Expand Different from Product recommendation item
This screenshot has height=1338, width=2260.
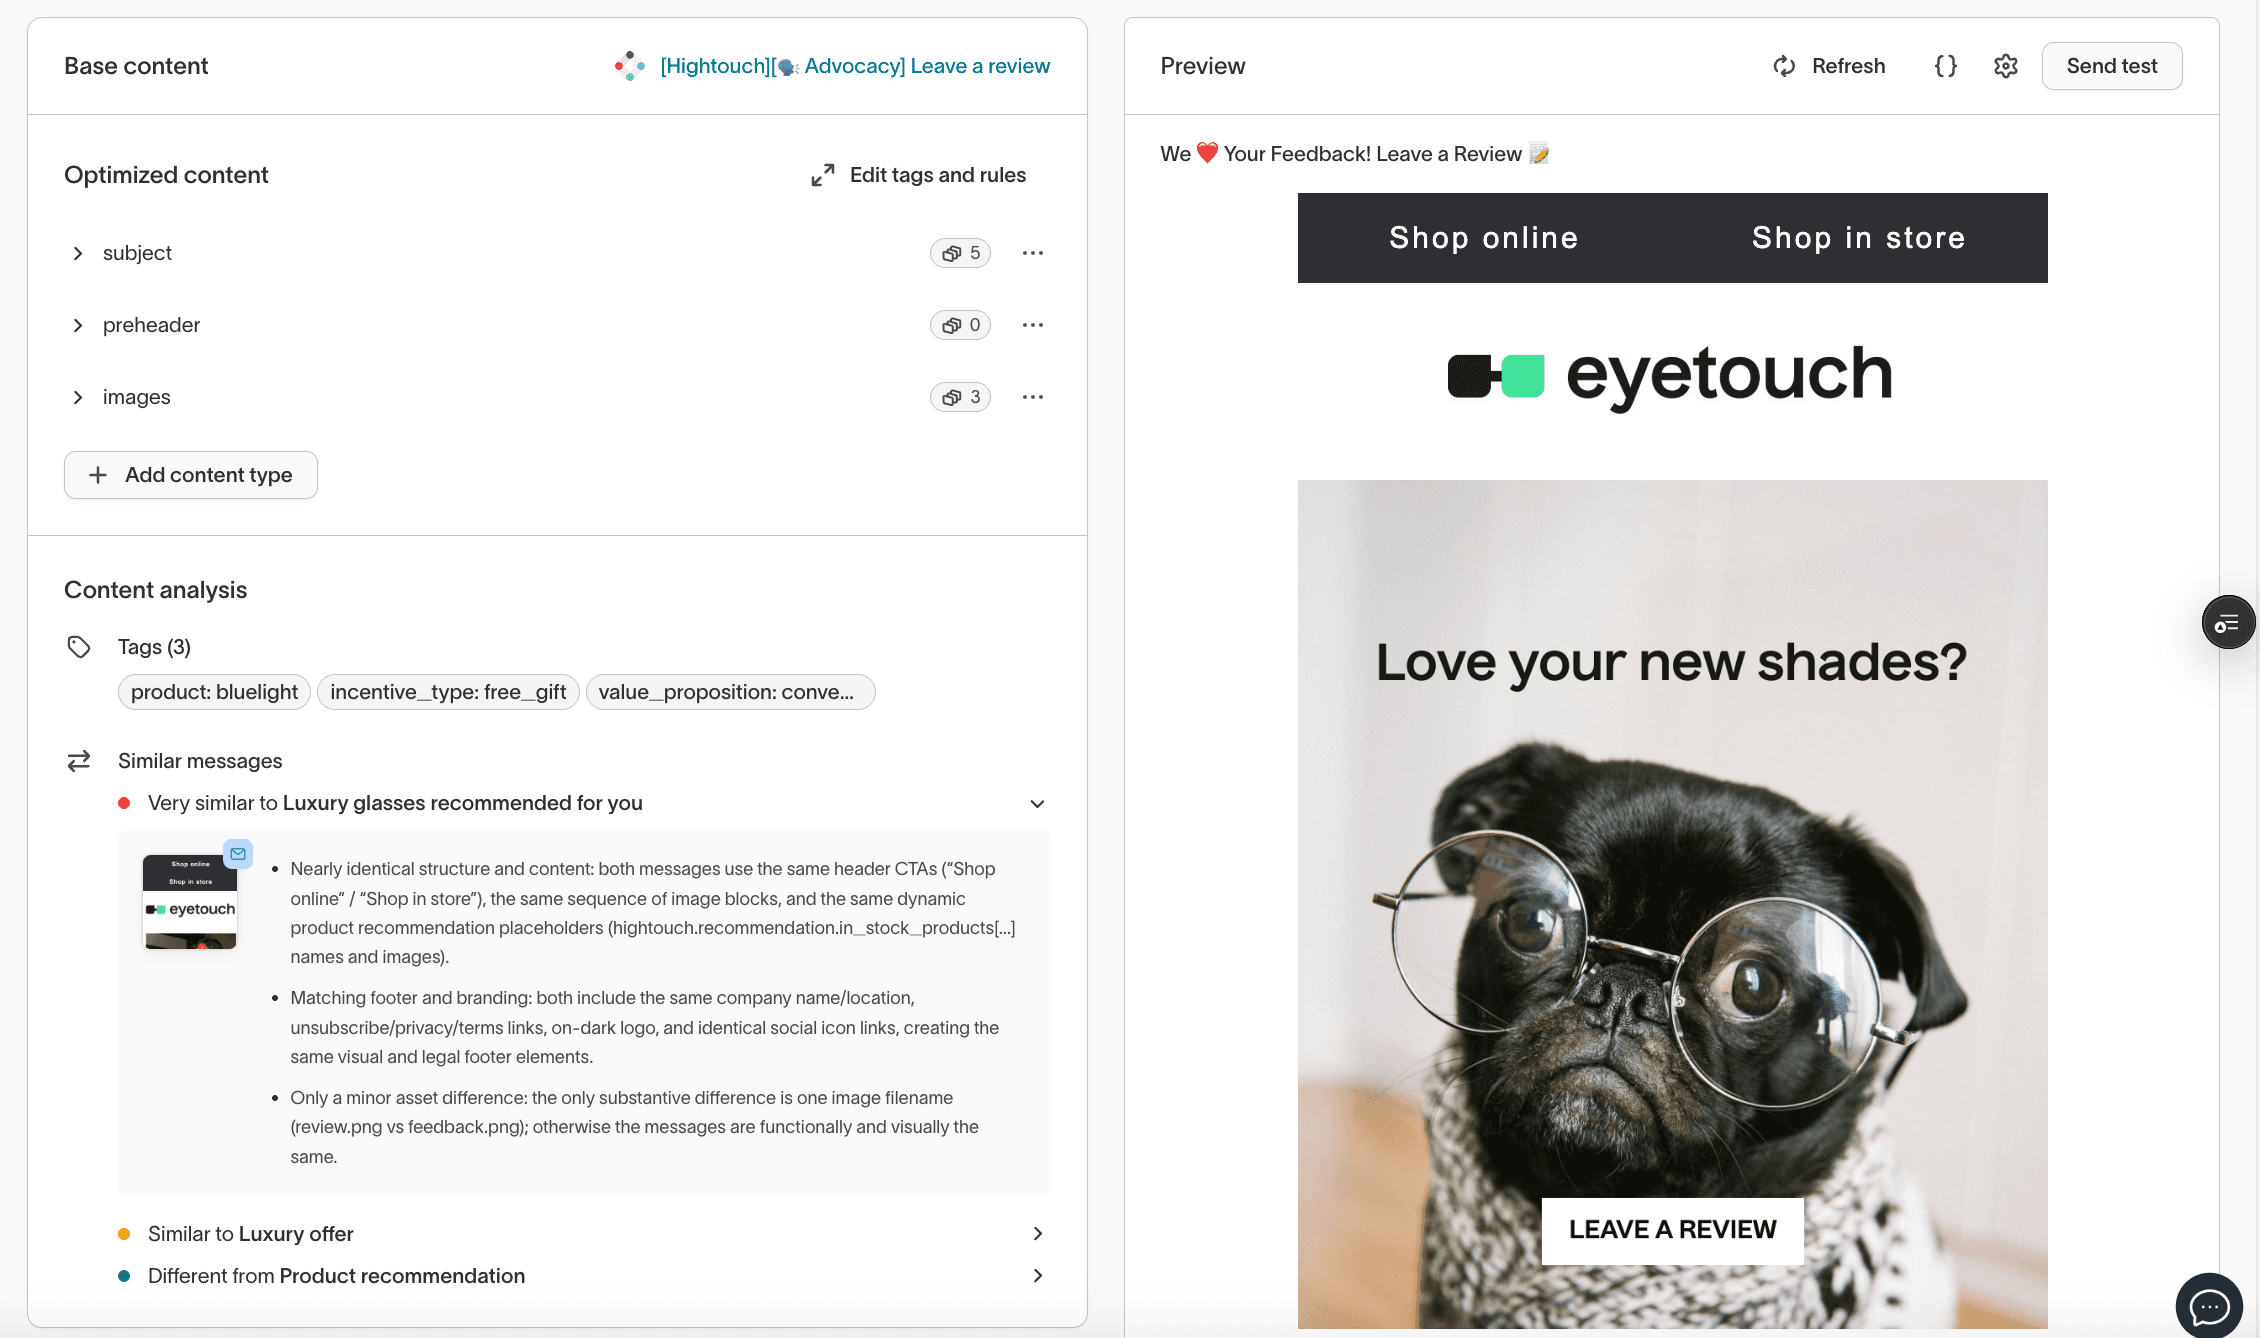click(1037, 1276)
